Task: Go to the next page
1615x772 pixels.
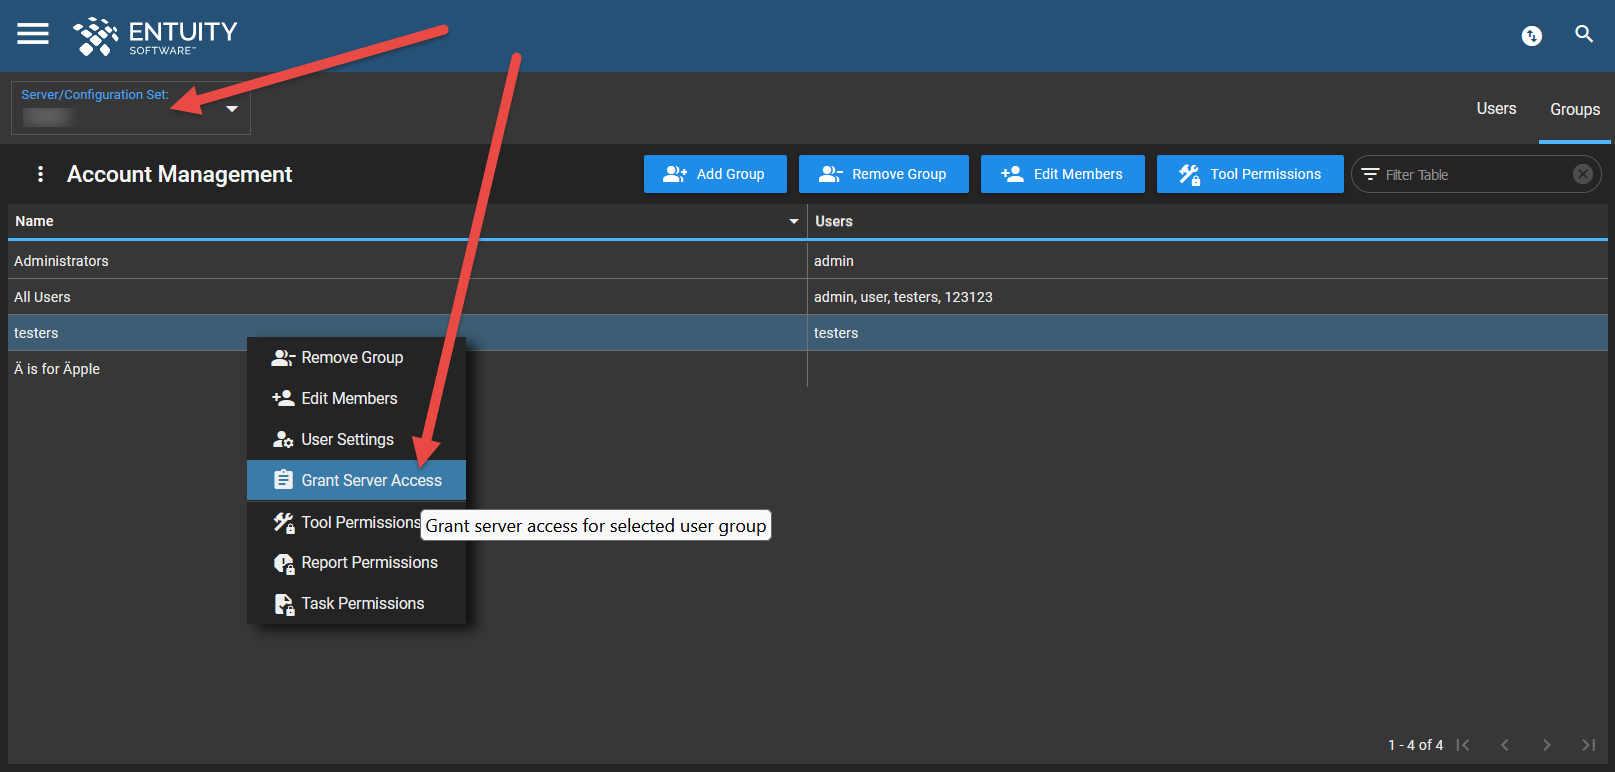Action: tap(1547, 745)
